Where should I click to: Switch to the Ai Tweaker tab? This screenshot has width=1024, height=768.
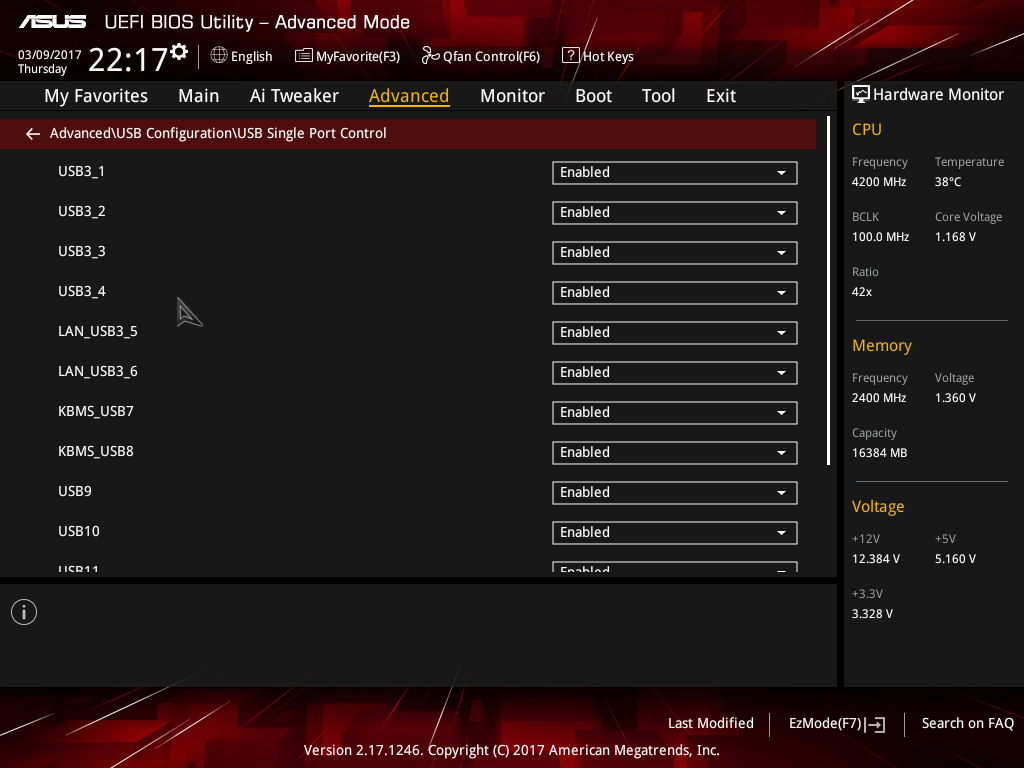click(x=294, y=96)
